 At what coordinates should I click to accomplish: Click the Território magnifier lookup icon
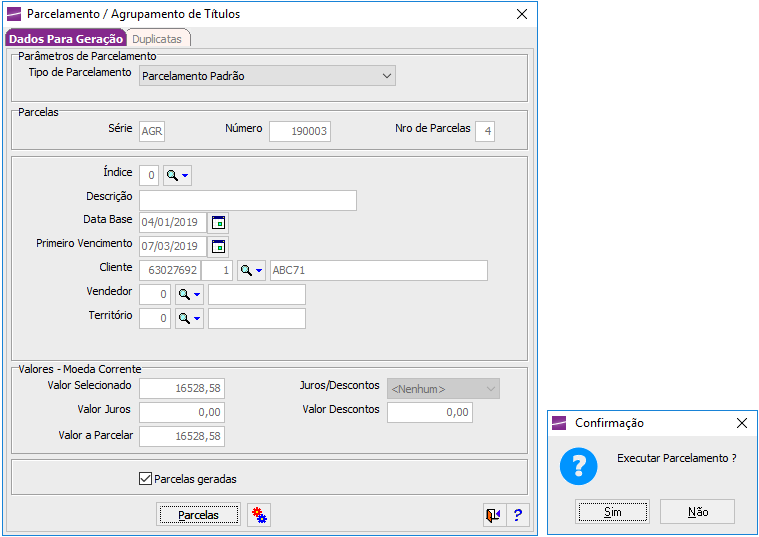click(x=184, y=318)
